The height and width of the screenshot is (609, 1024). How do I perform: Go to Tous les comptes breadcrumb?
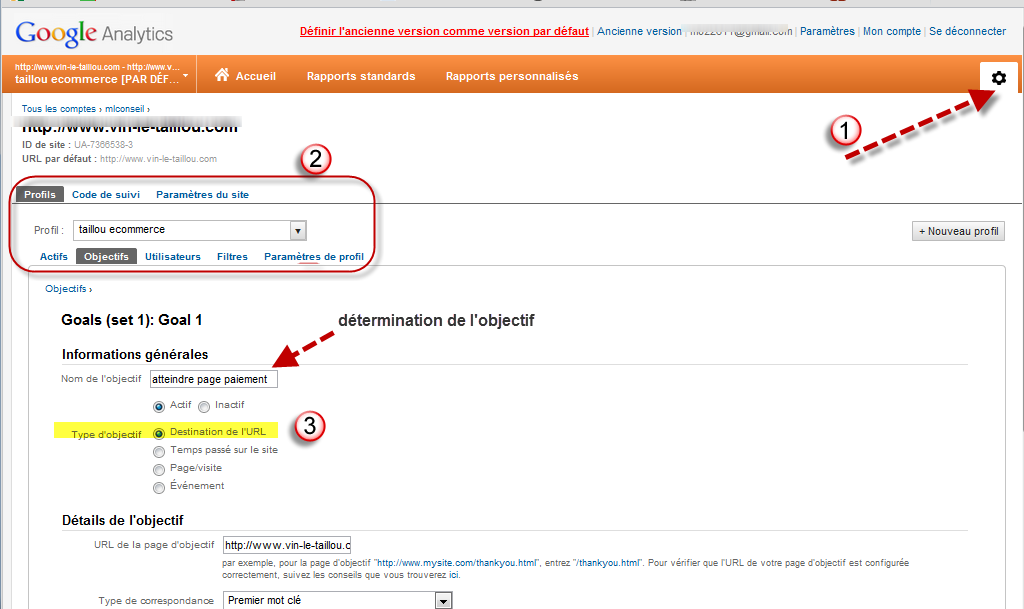[59, 109]
